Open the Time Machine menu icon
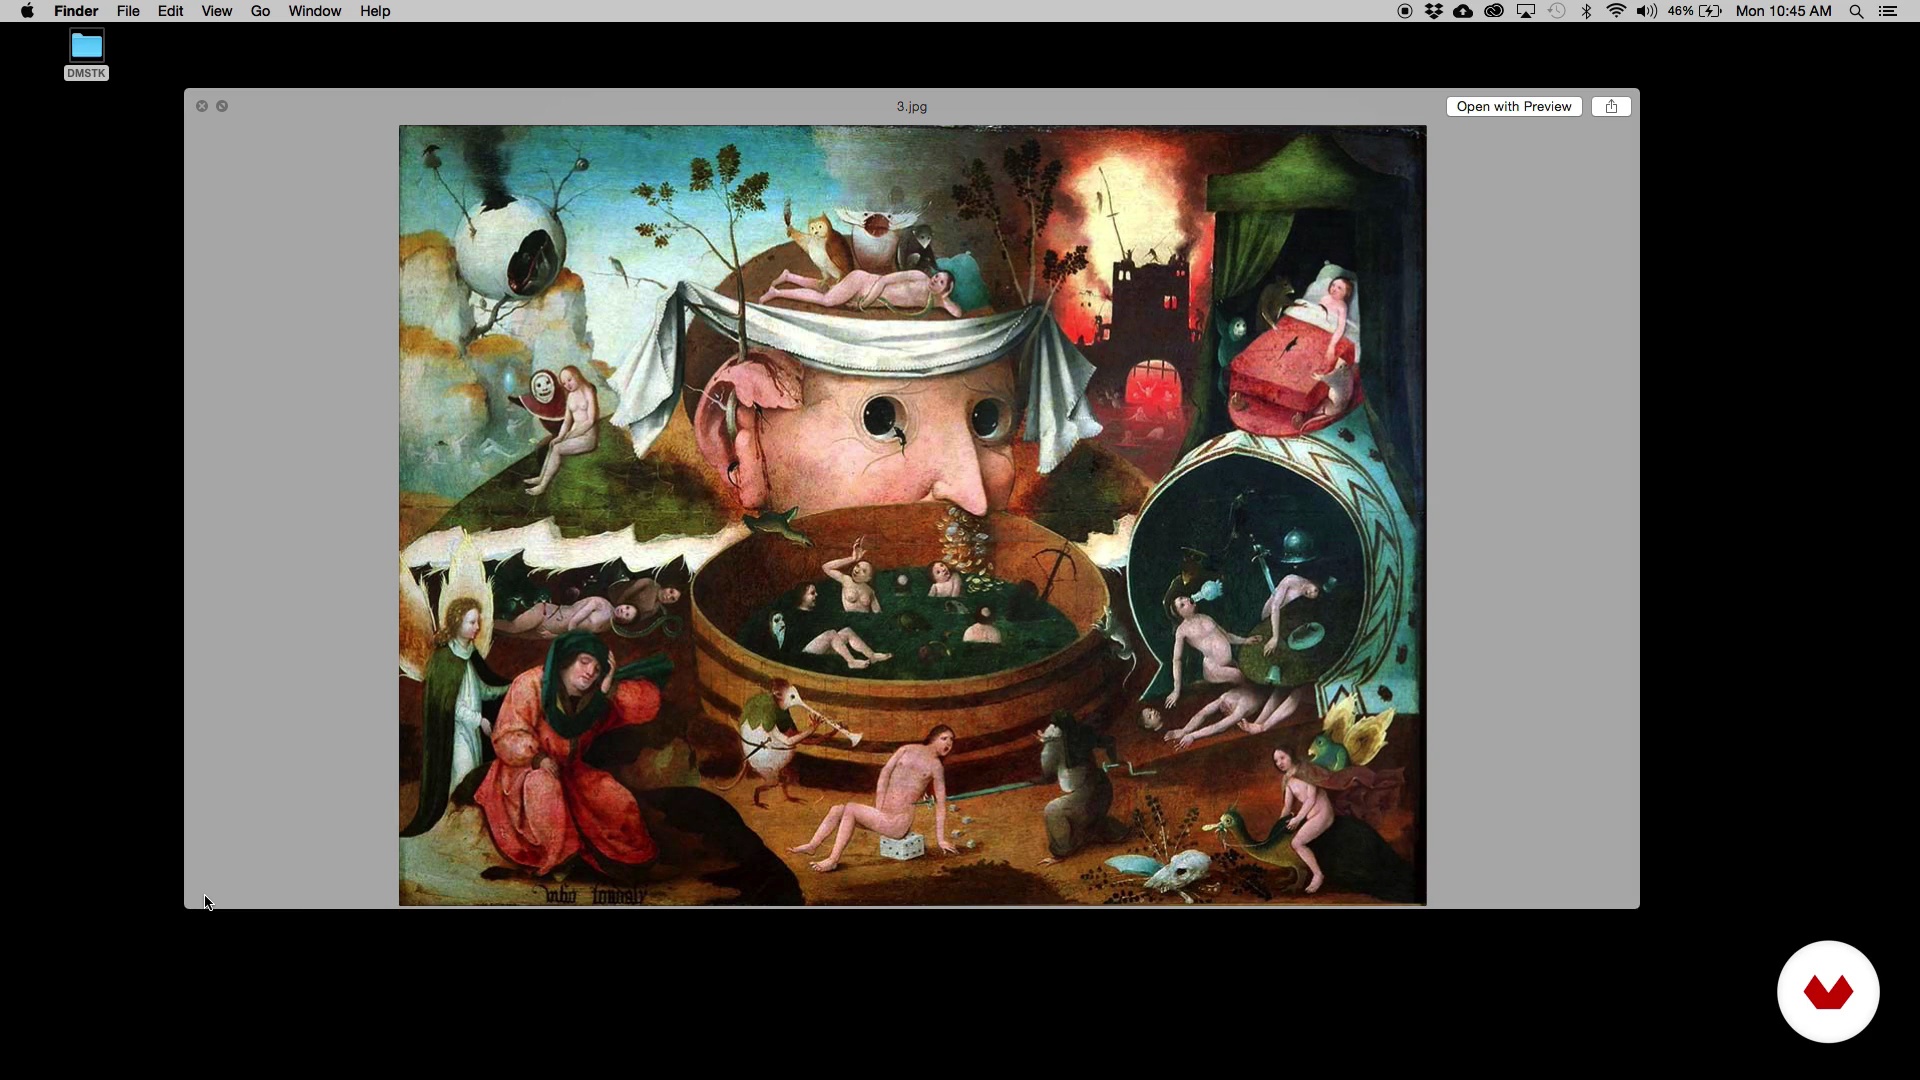This screenshot has width=1920, height=1080. pos(1557,11)
